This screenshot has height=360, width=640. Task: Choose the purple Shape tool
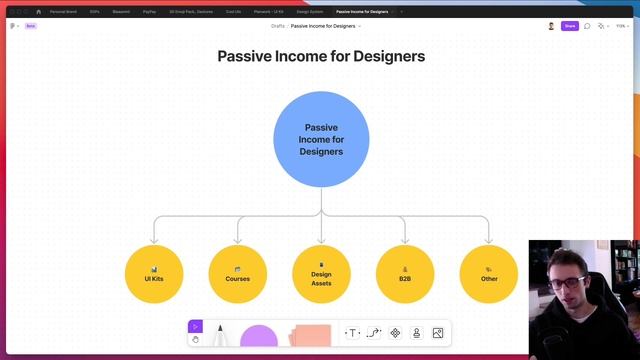259,336
